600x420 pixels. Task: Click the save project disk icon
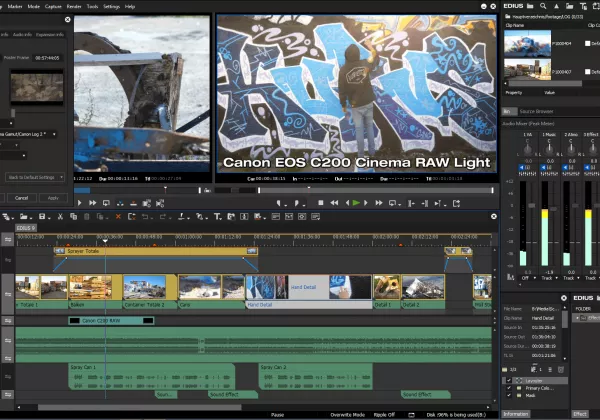[x=42, y=217]
